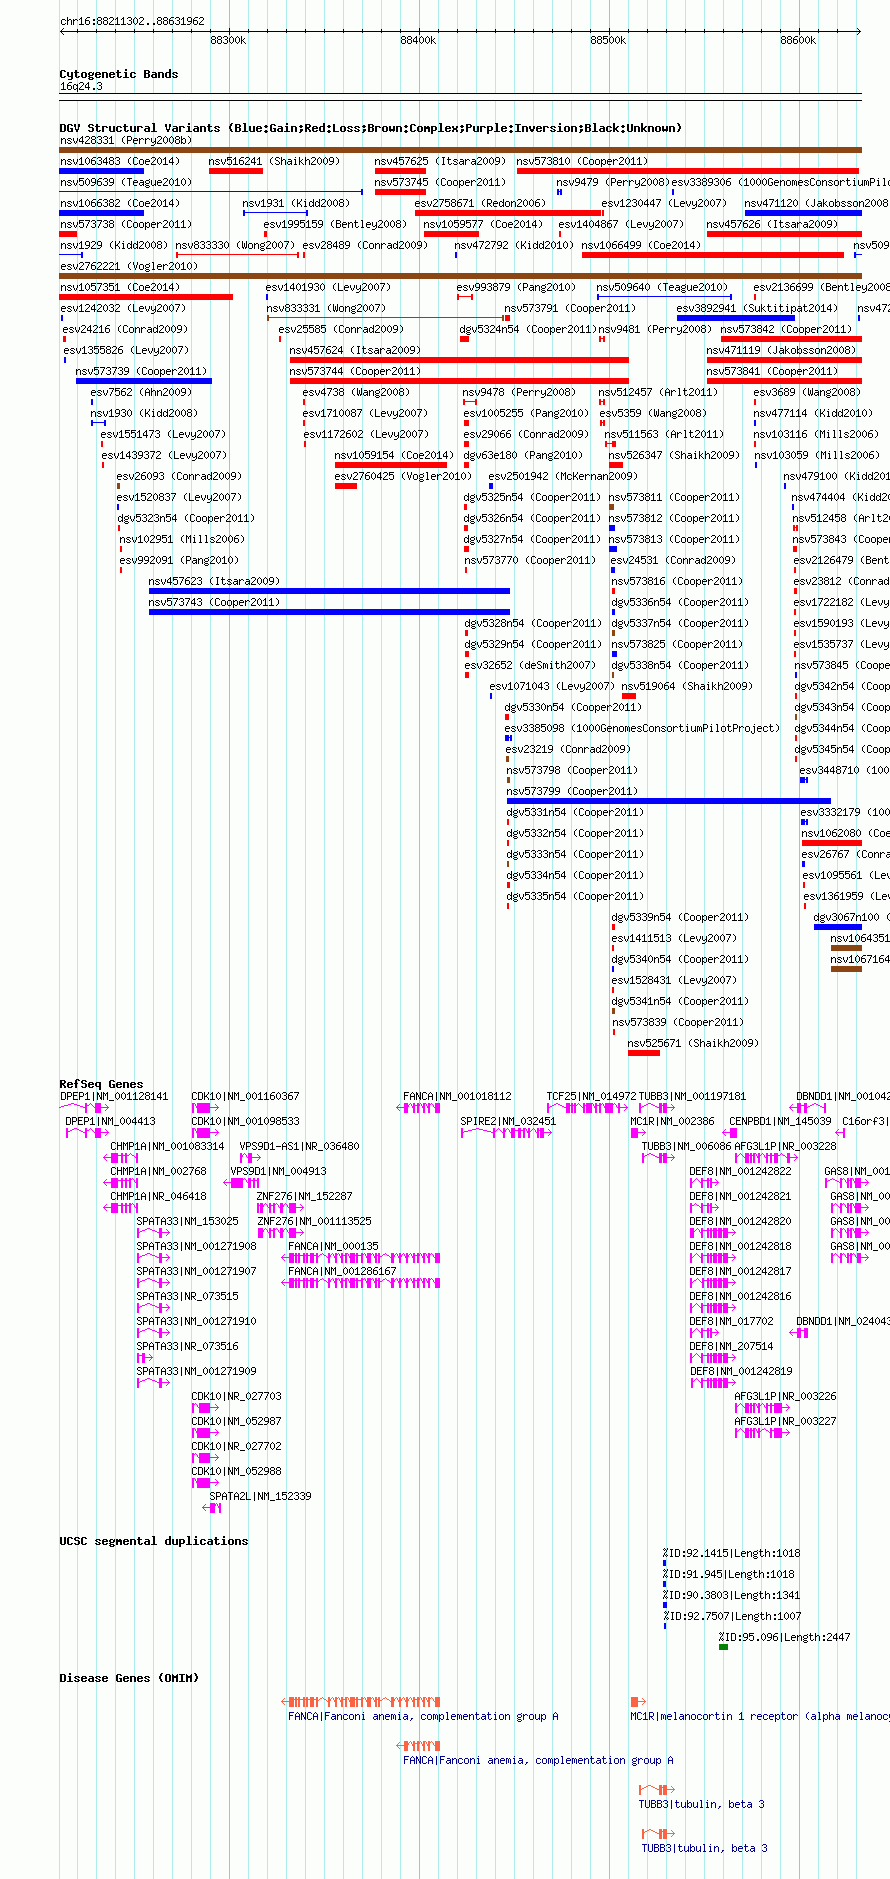
Task: Click the esv992091 (Pang2010) label
Action: pos(179,560)
